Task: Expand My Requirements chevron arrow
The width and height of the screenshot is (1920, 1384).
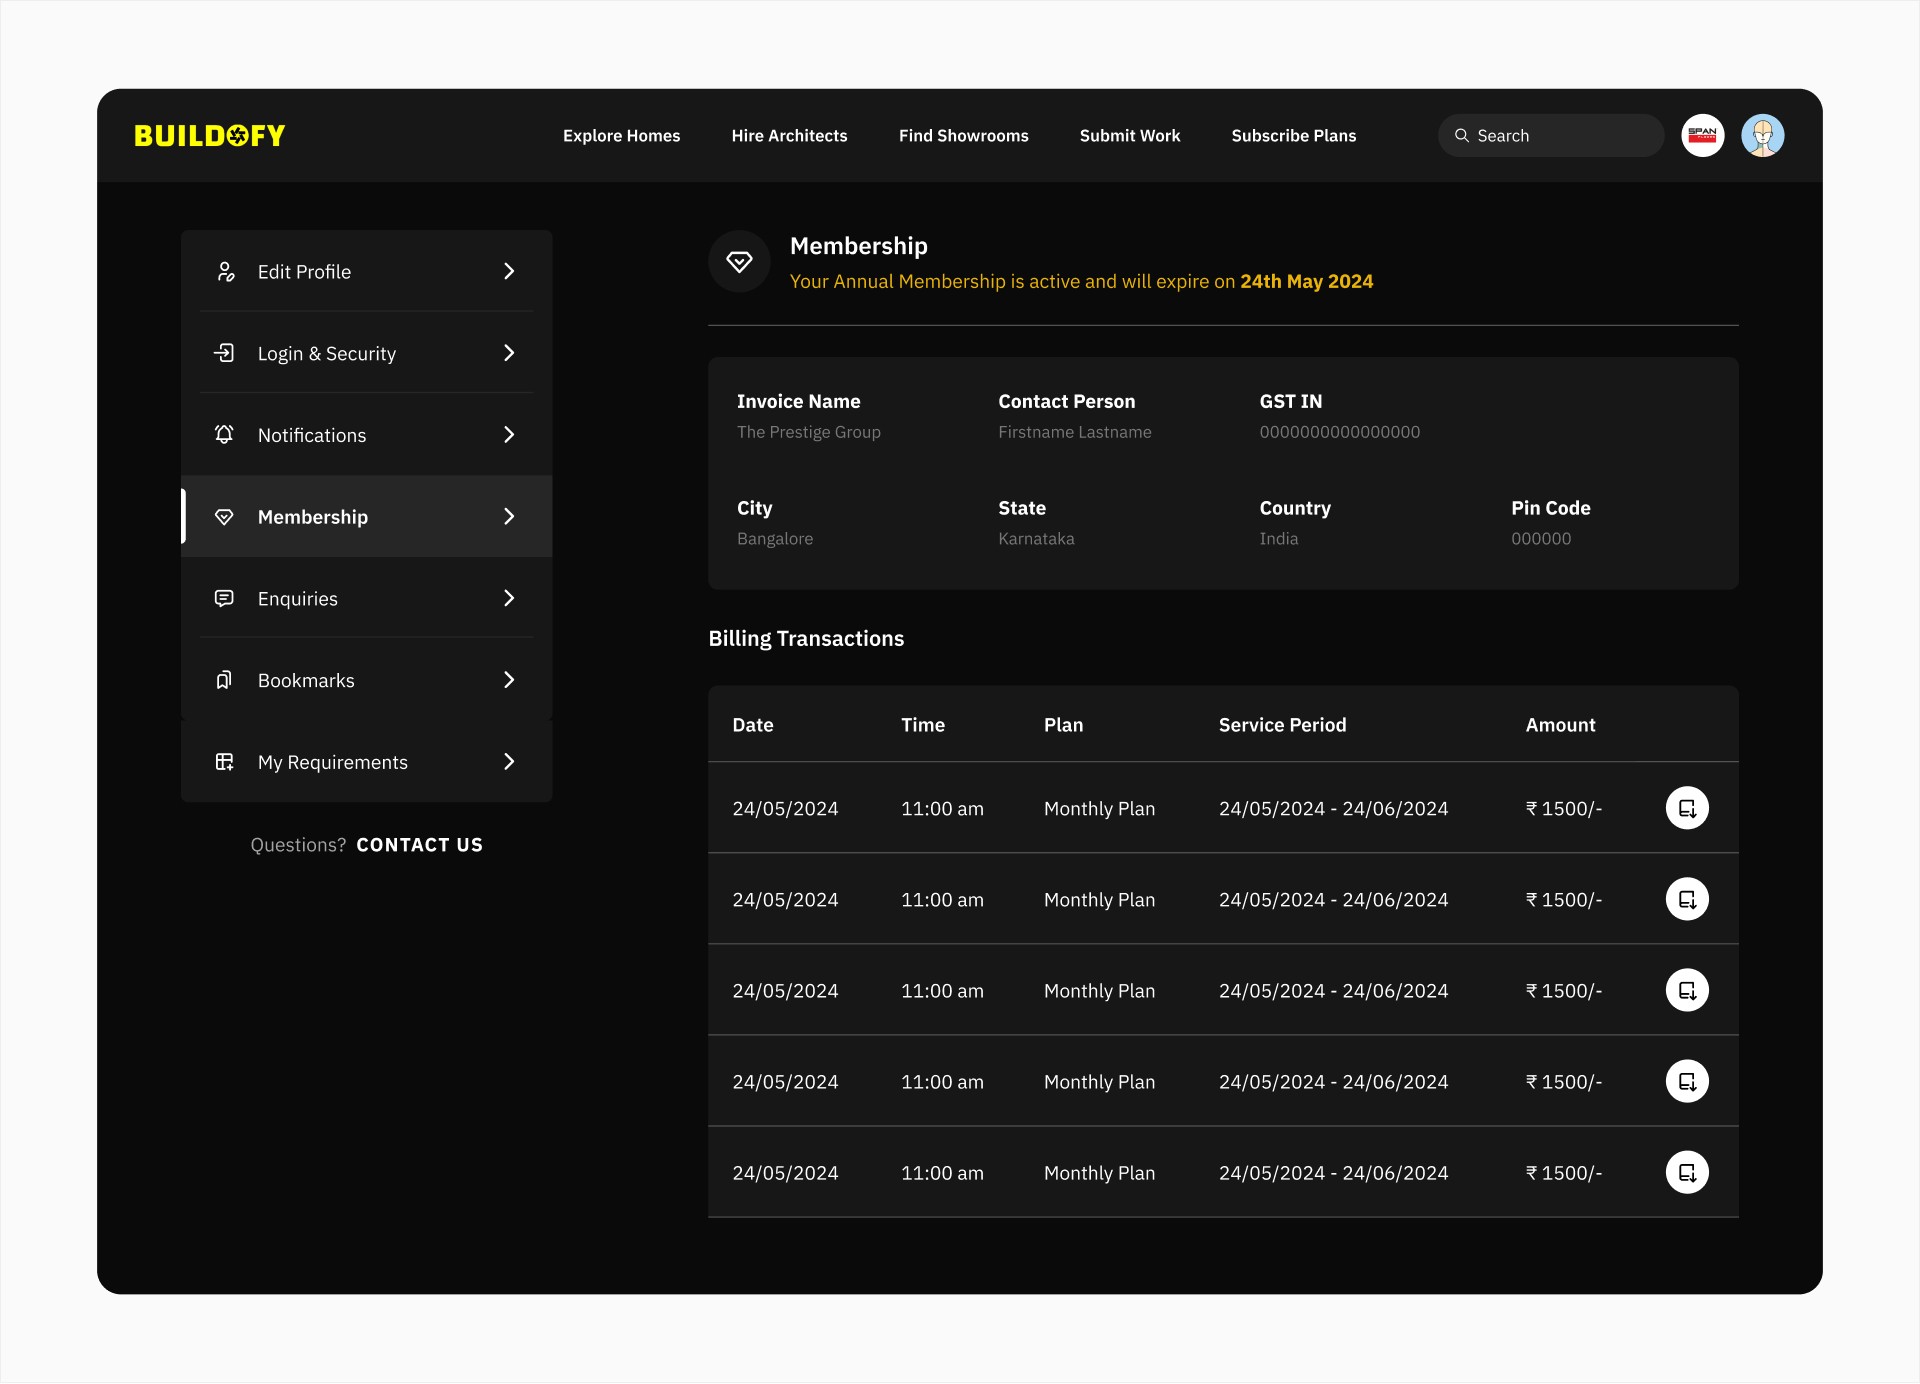Action: tap(509, 762)
